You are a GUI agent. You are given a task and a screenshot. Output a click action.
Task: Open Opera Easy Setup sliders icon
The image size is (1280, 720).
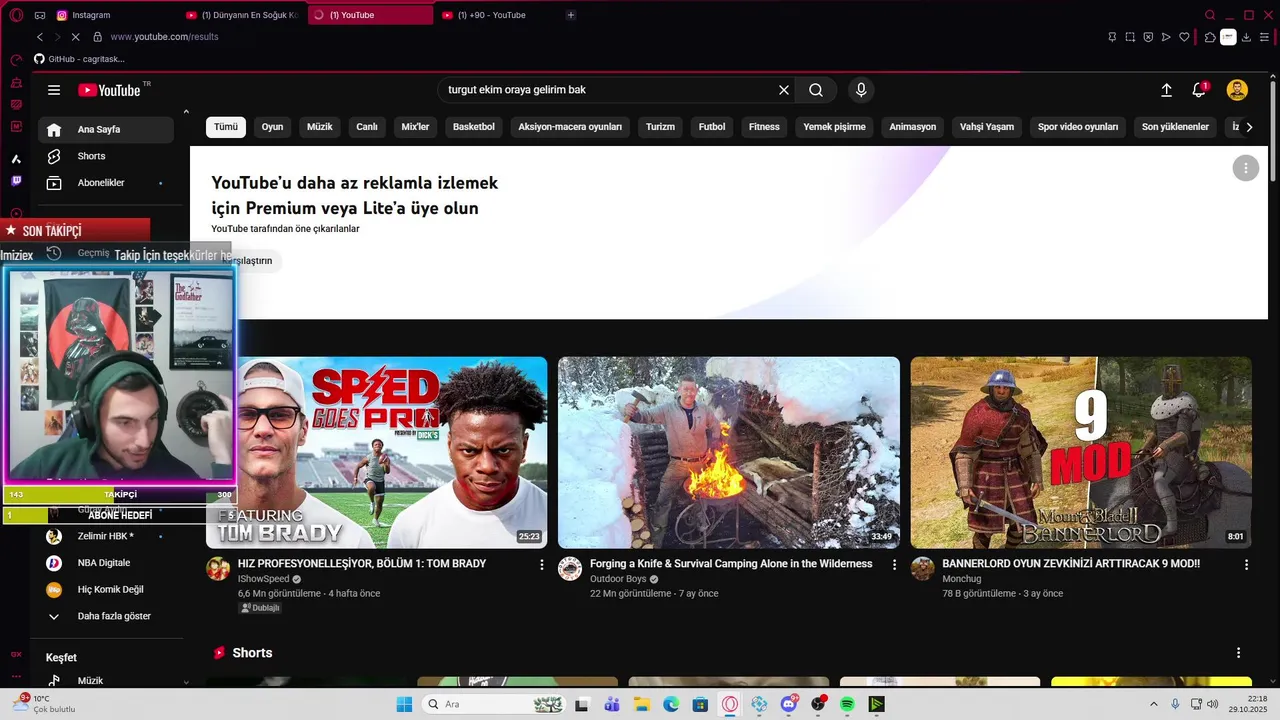1264,37
